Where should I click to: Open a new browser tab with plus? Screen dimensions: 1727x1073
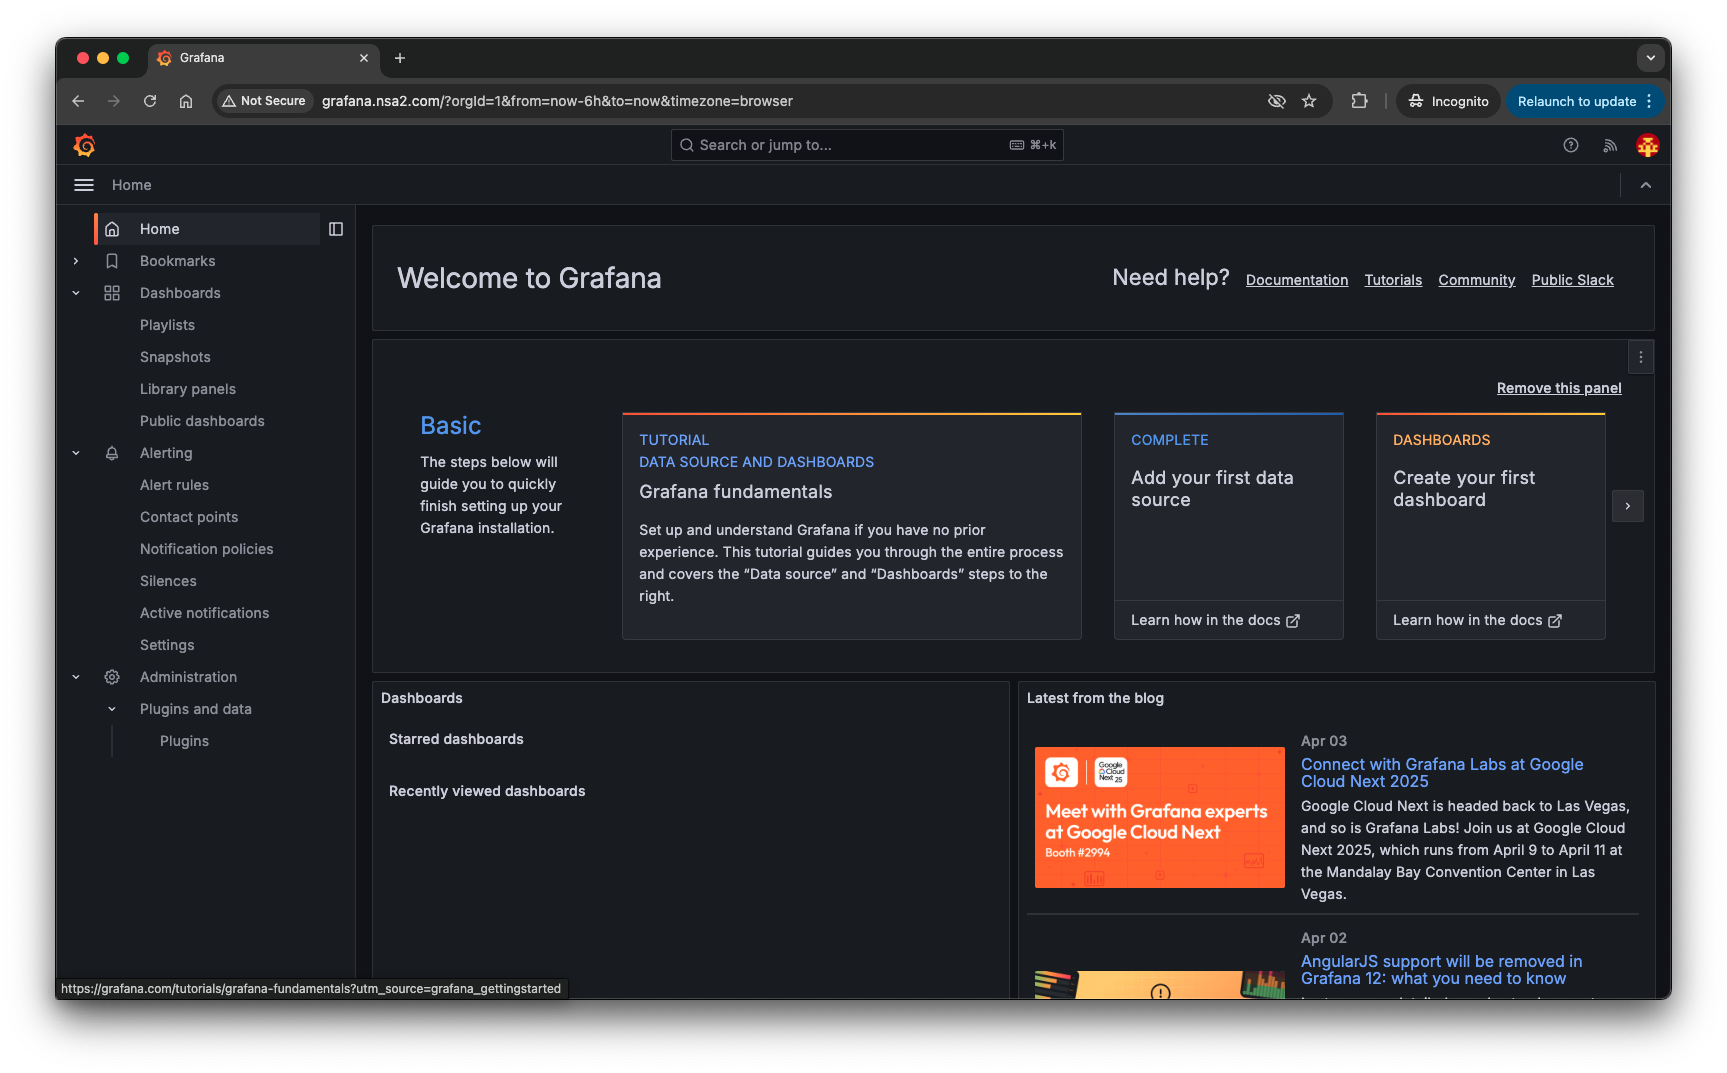[x=400, y=58]
